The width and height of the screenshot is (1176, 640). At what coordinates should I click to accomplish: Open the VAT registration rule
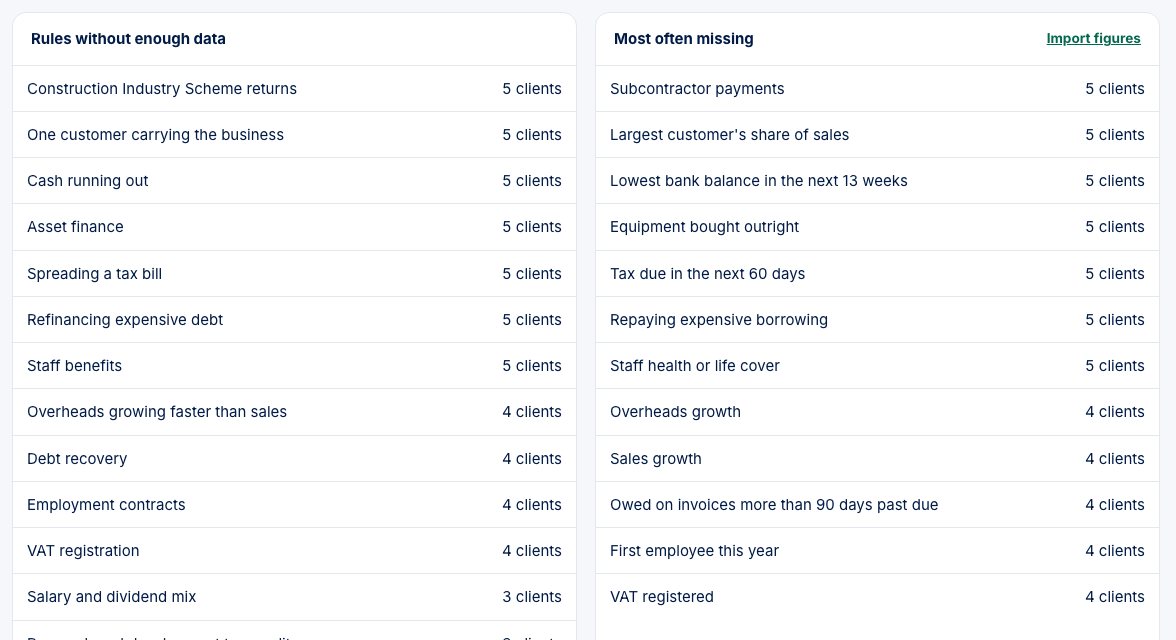coord(294,551)
